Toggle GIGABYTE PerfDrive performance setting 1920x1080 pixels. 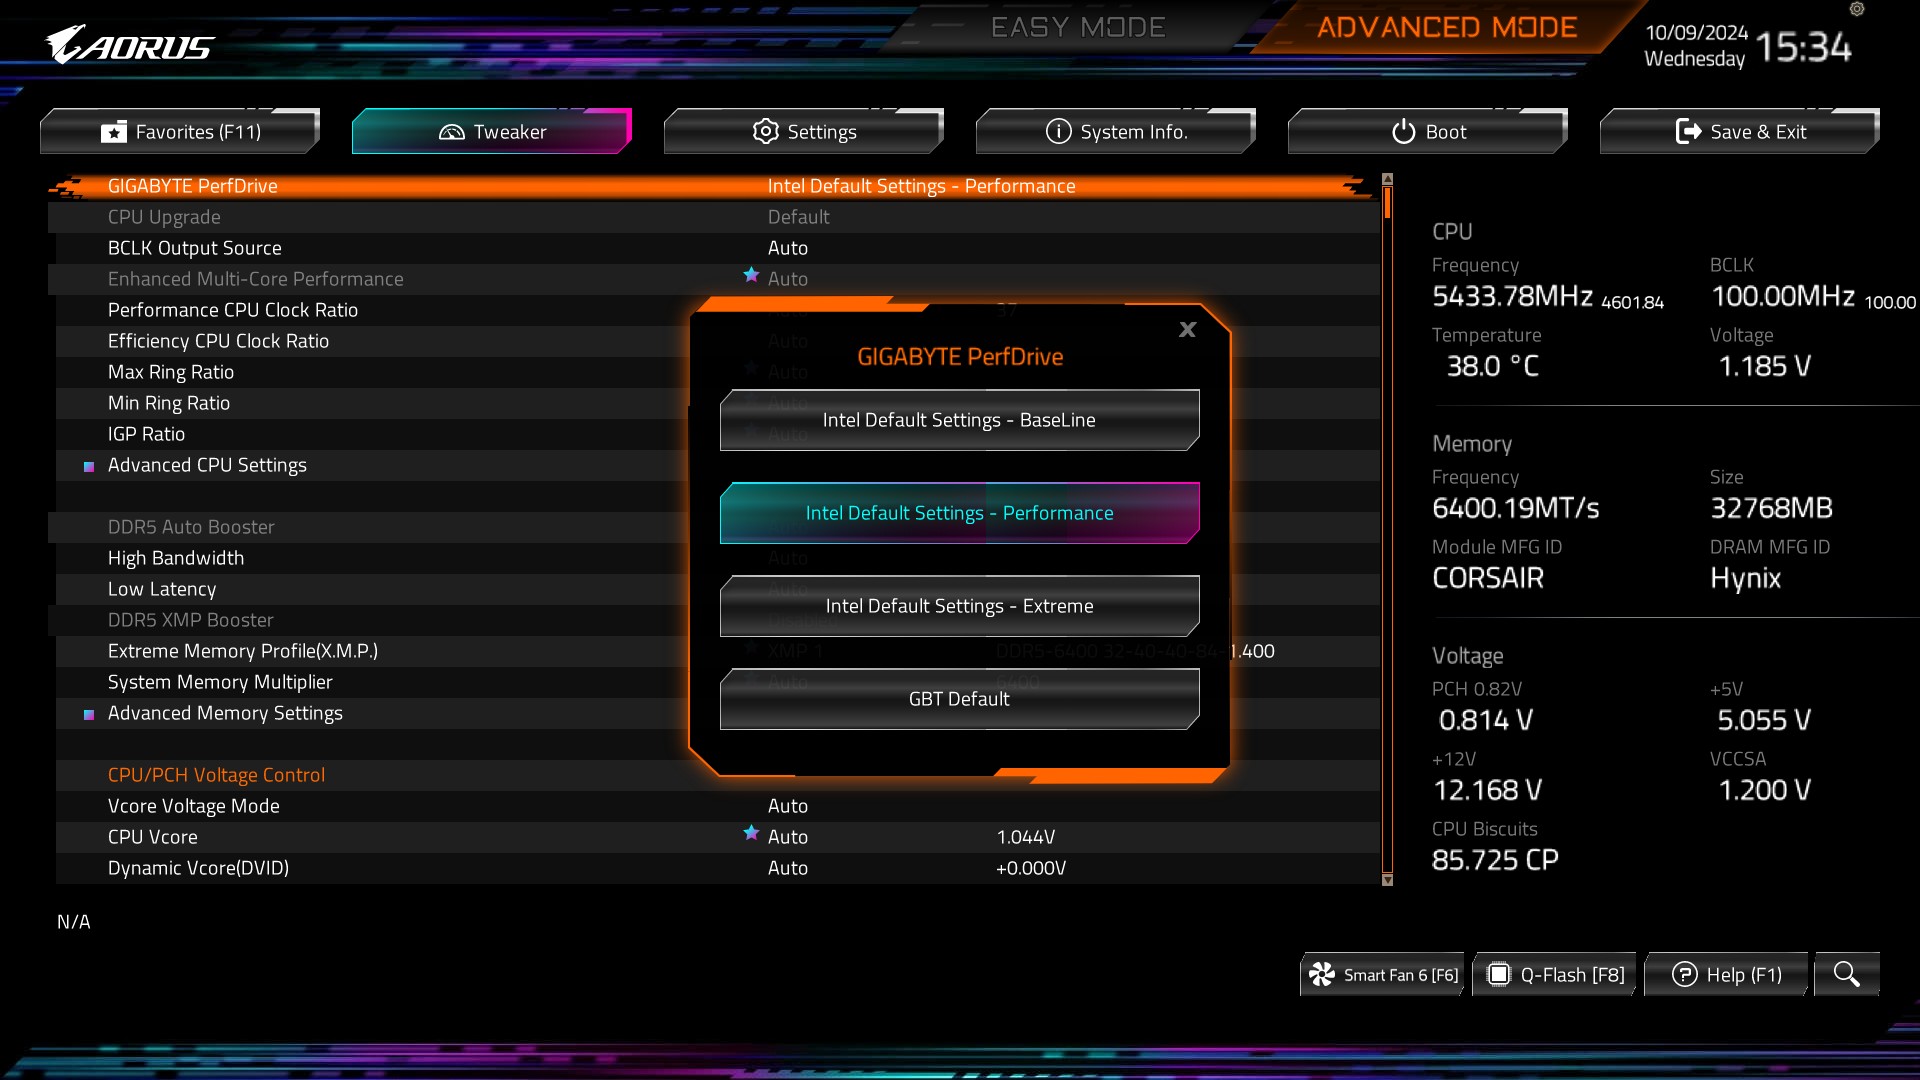pos(959,512)
